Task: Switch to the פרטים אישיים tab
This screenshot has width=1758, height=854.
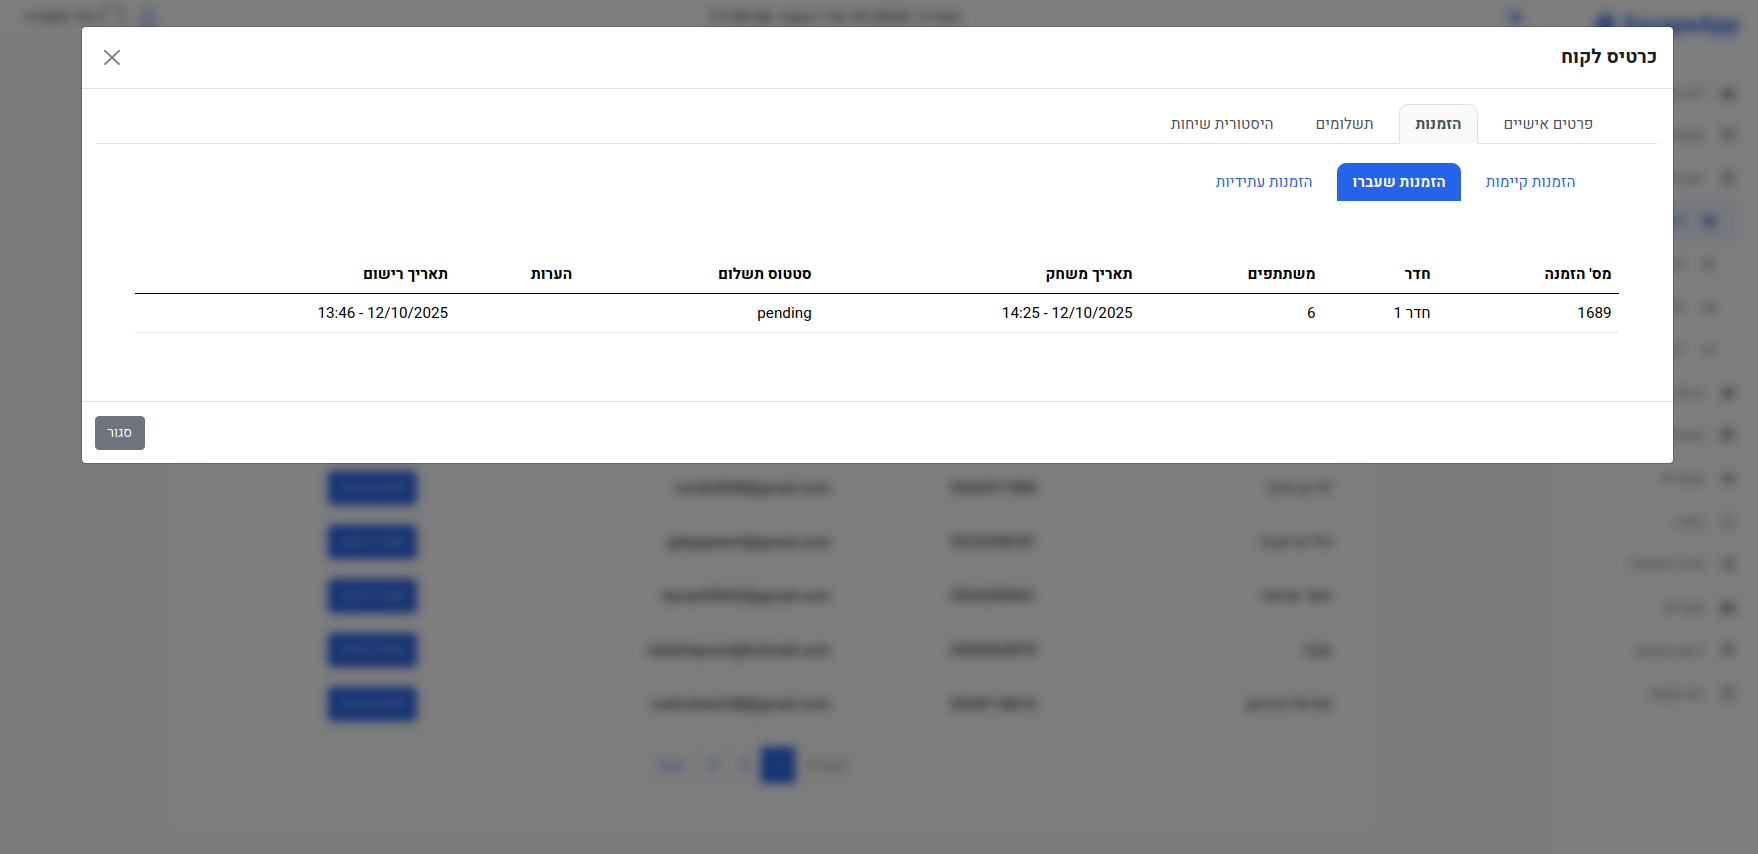Action: click(x=1547, y=124)
